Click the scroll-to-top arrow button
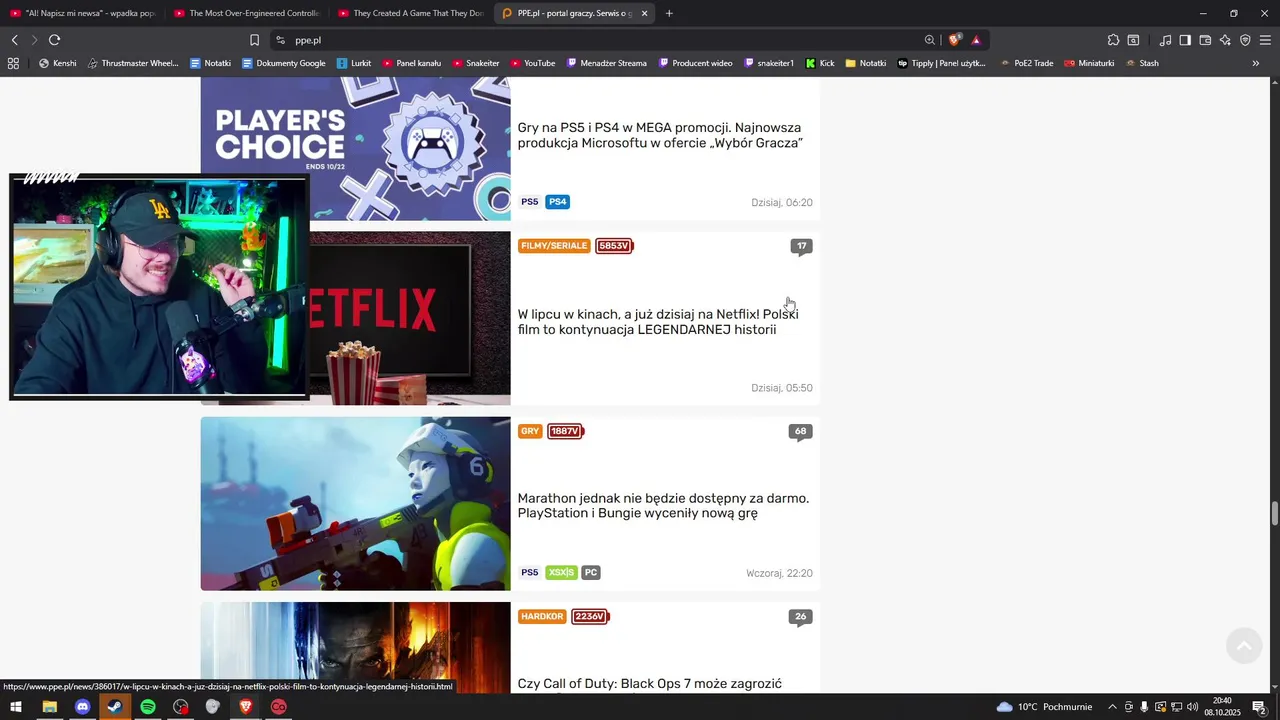Viewport: 1280px width, 720px height. 1244,646
